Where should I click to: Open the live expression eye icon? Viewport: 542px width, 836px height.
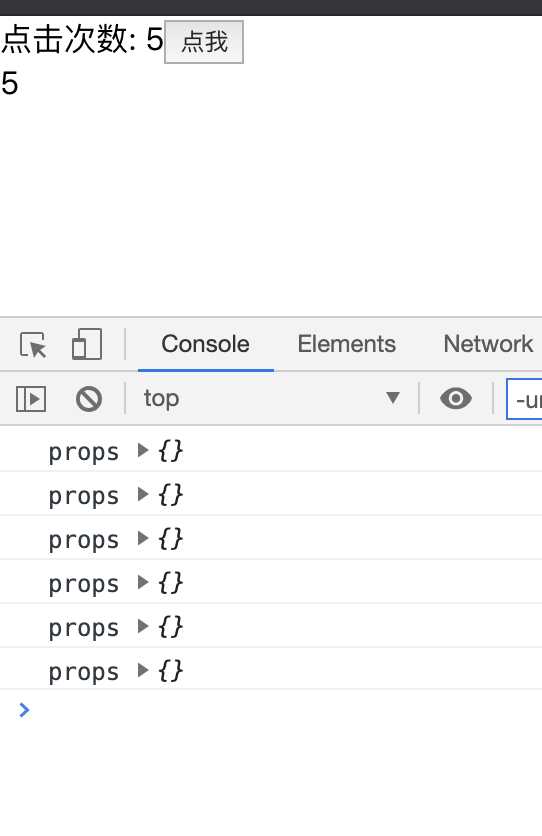[x=456, y=398]
